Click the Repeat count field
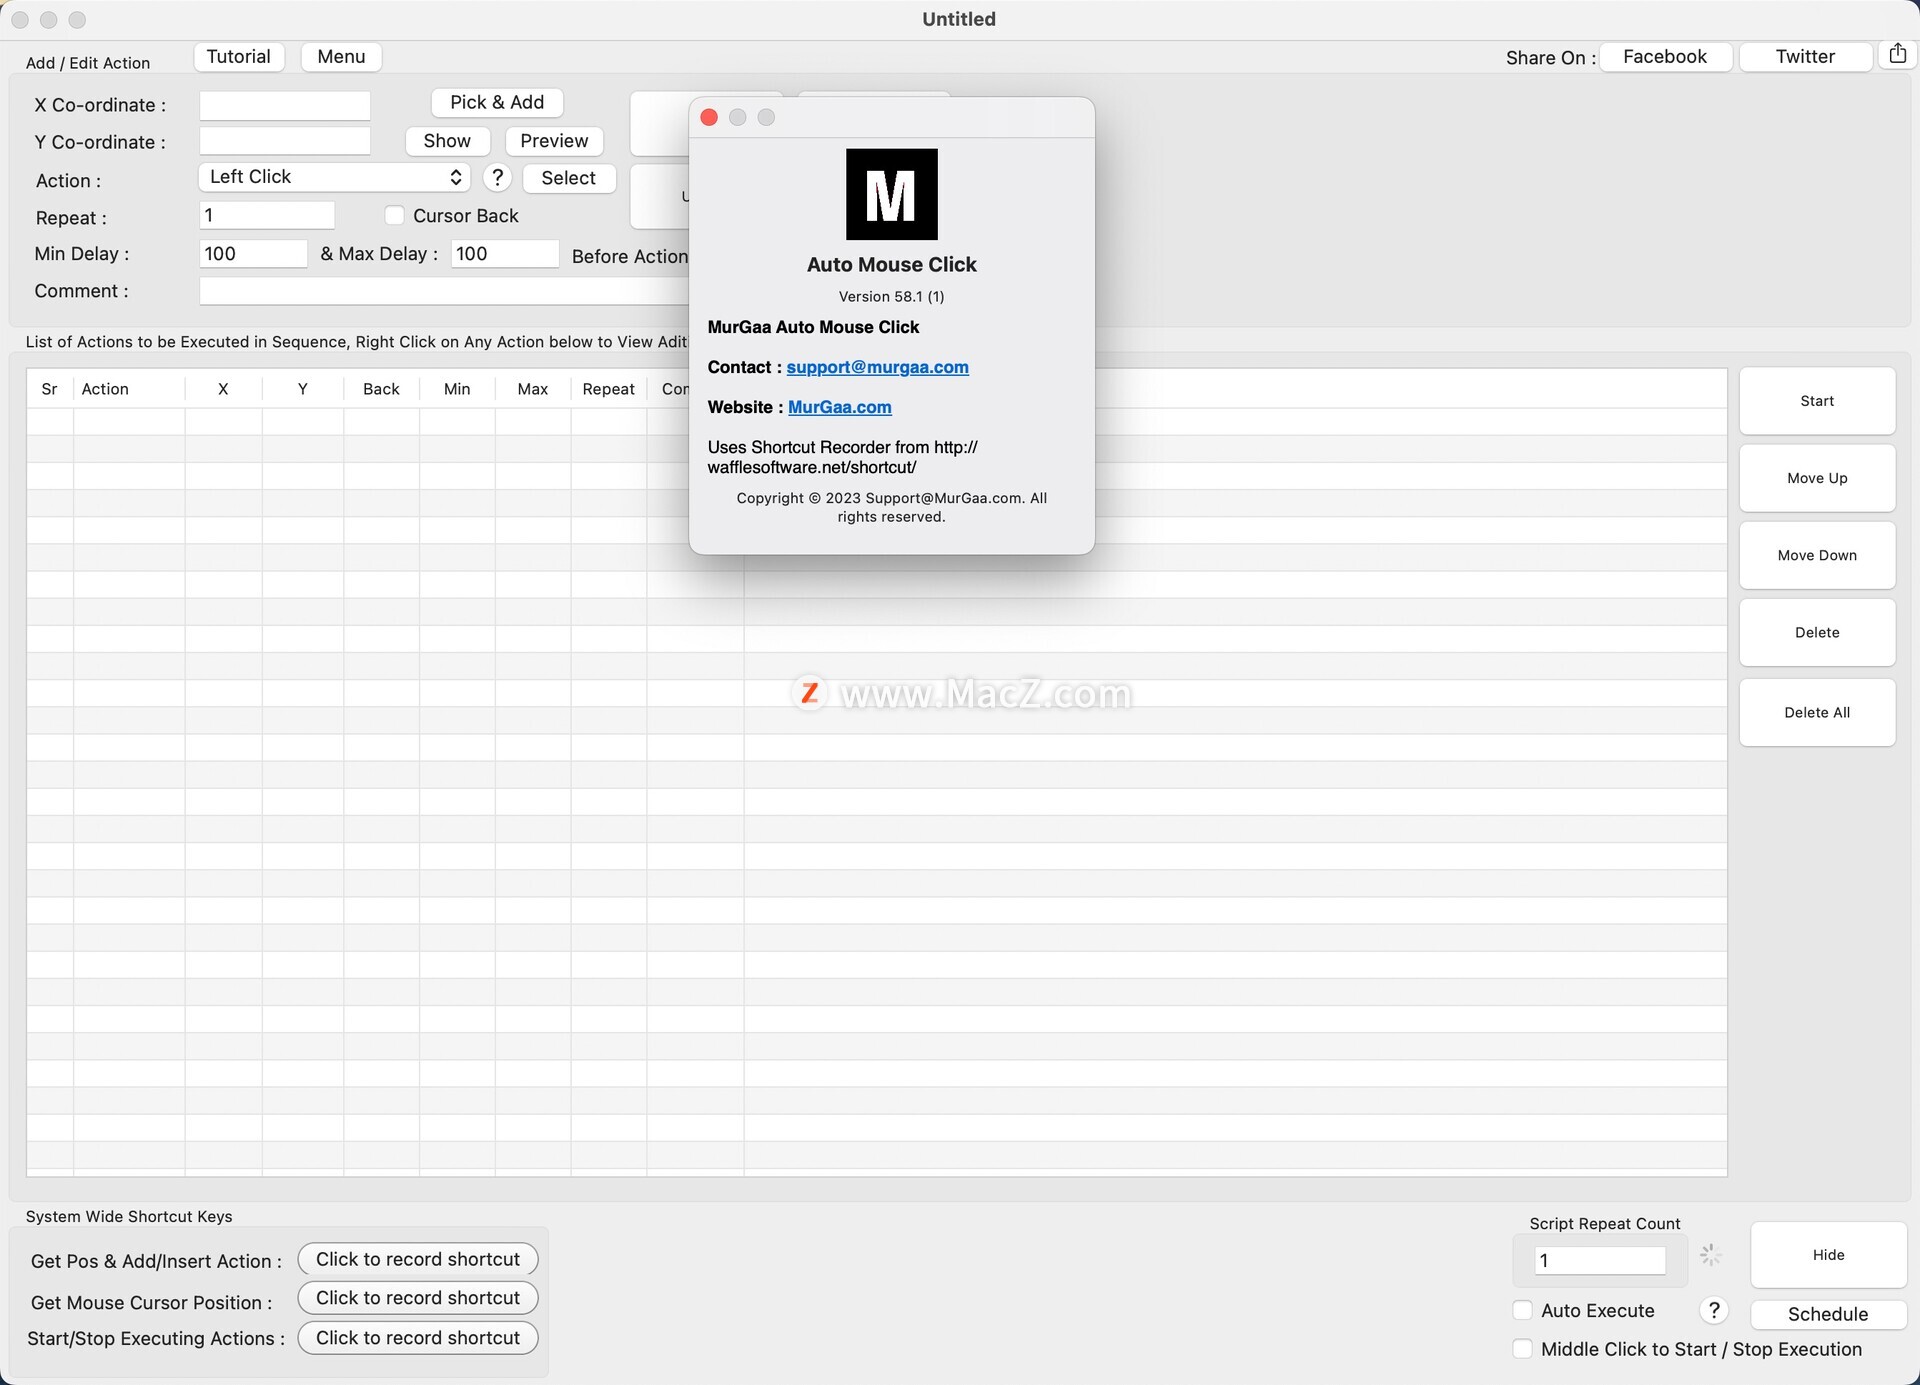Image resolution: width=1920 pixels, height=1385 pixels. click(267, 215)
